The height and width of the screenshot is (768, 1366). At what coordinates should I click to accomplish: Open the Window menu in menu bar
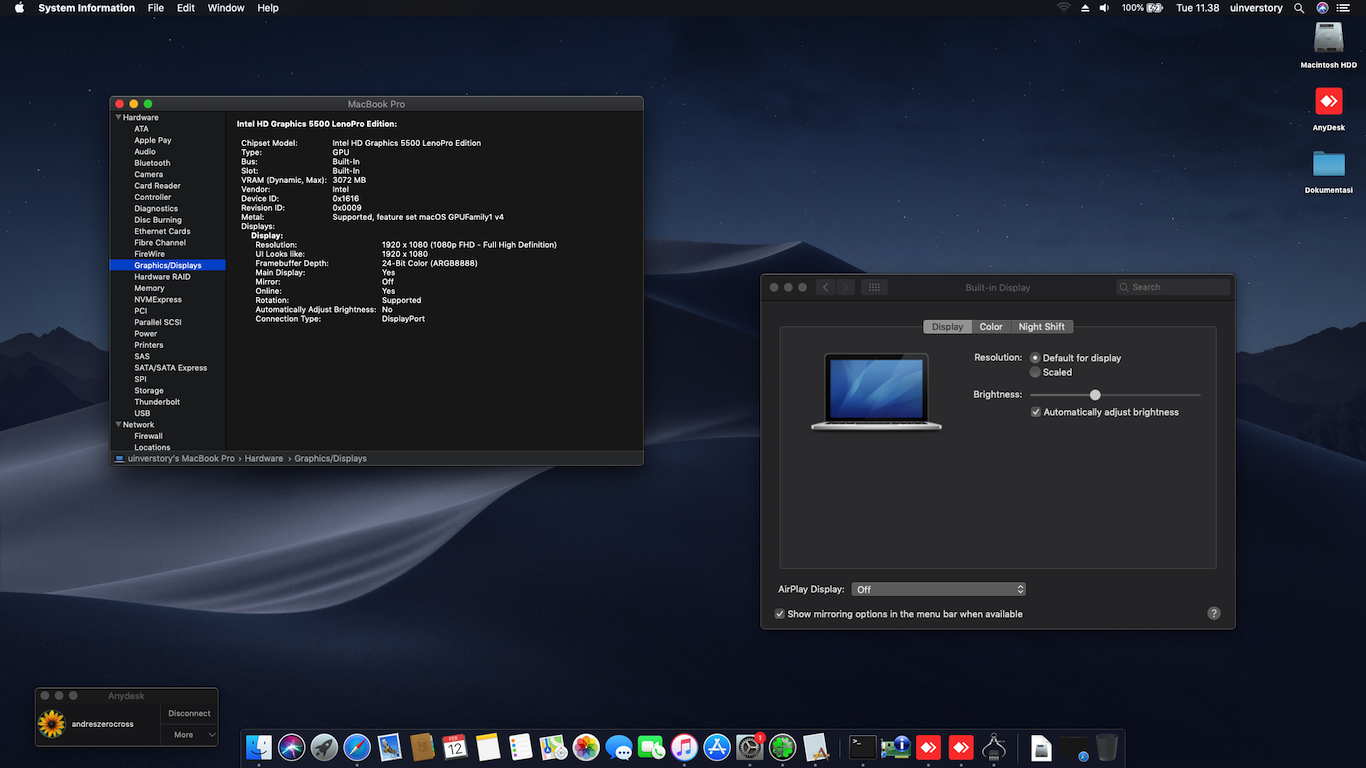click(x=226, y=8)
